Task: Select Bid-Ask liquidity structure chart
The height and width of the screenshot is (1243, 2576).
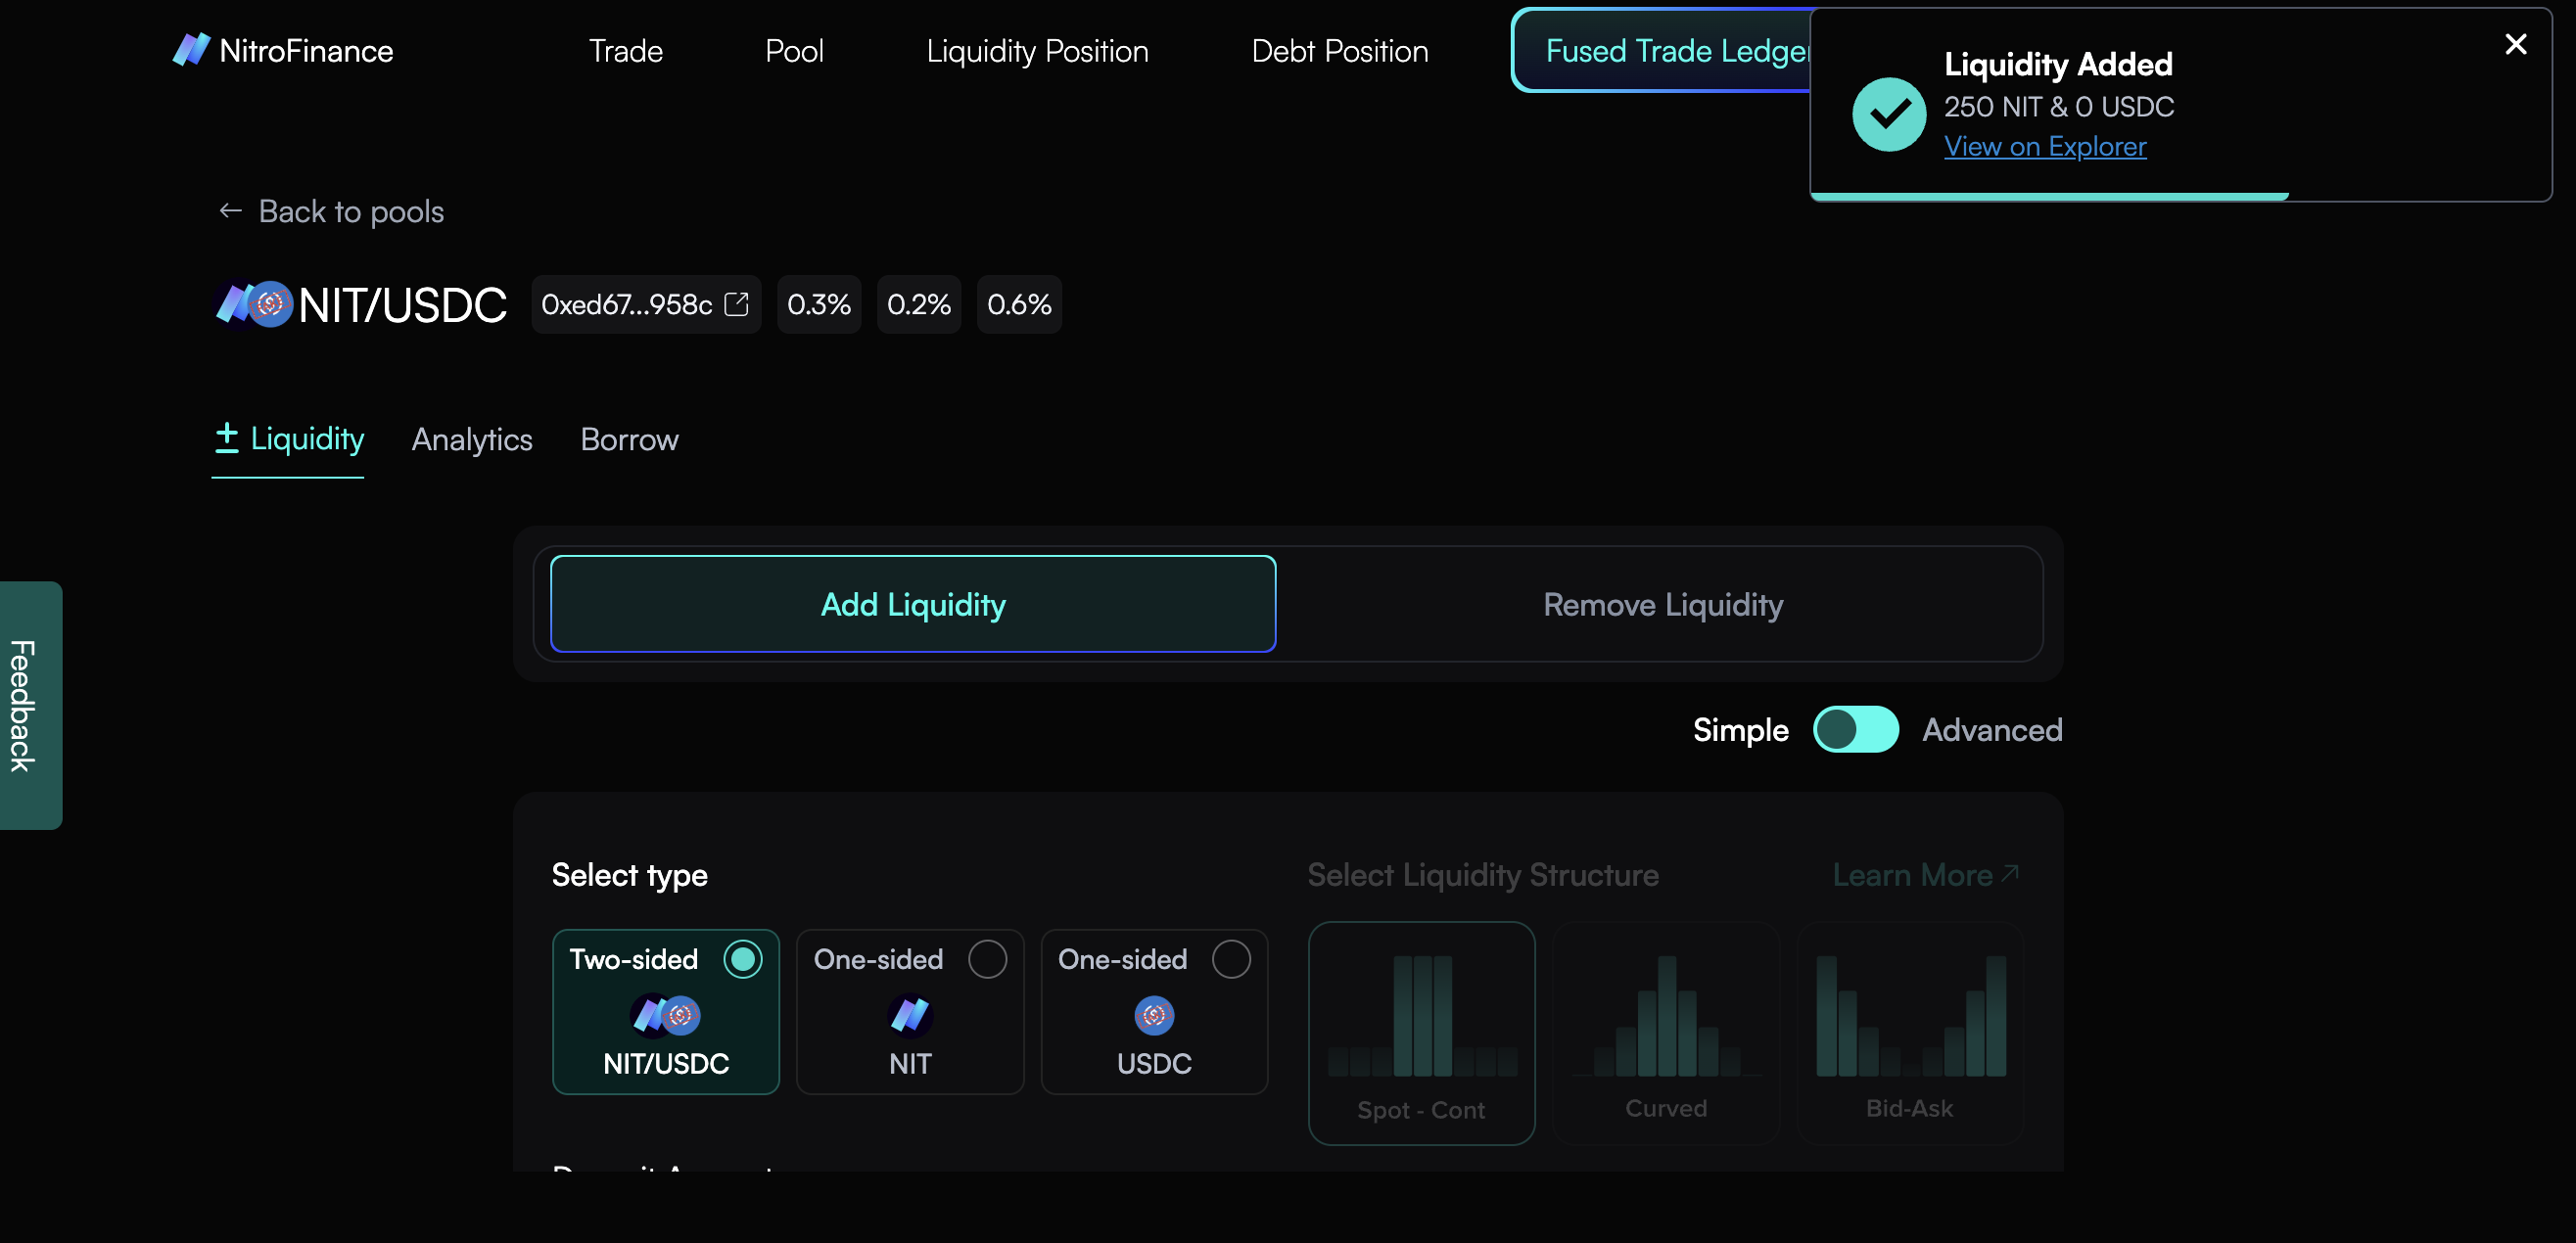Action: pos(1910,1032)
